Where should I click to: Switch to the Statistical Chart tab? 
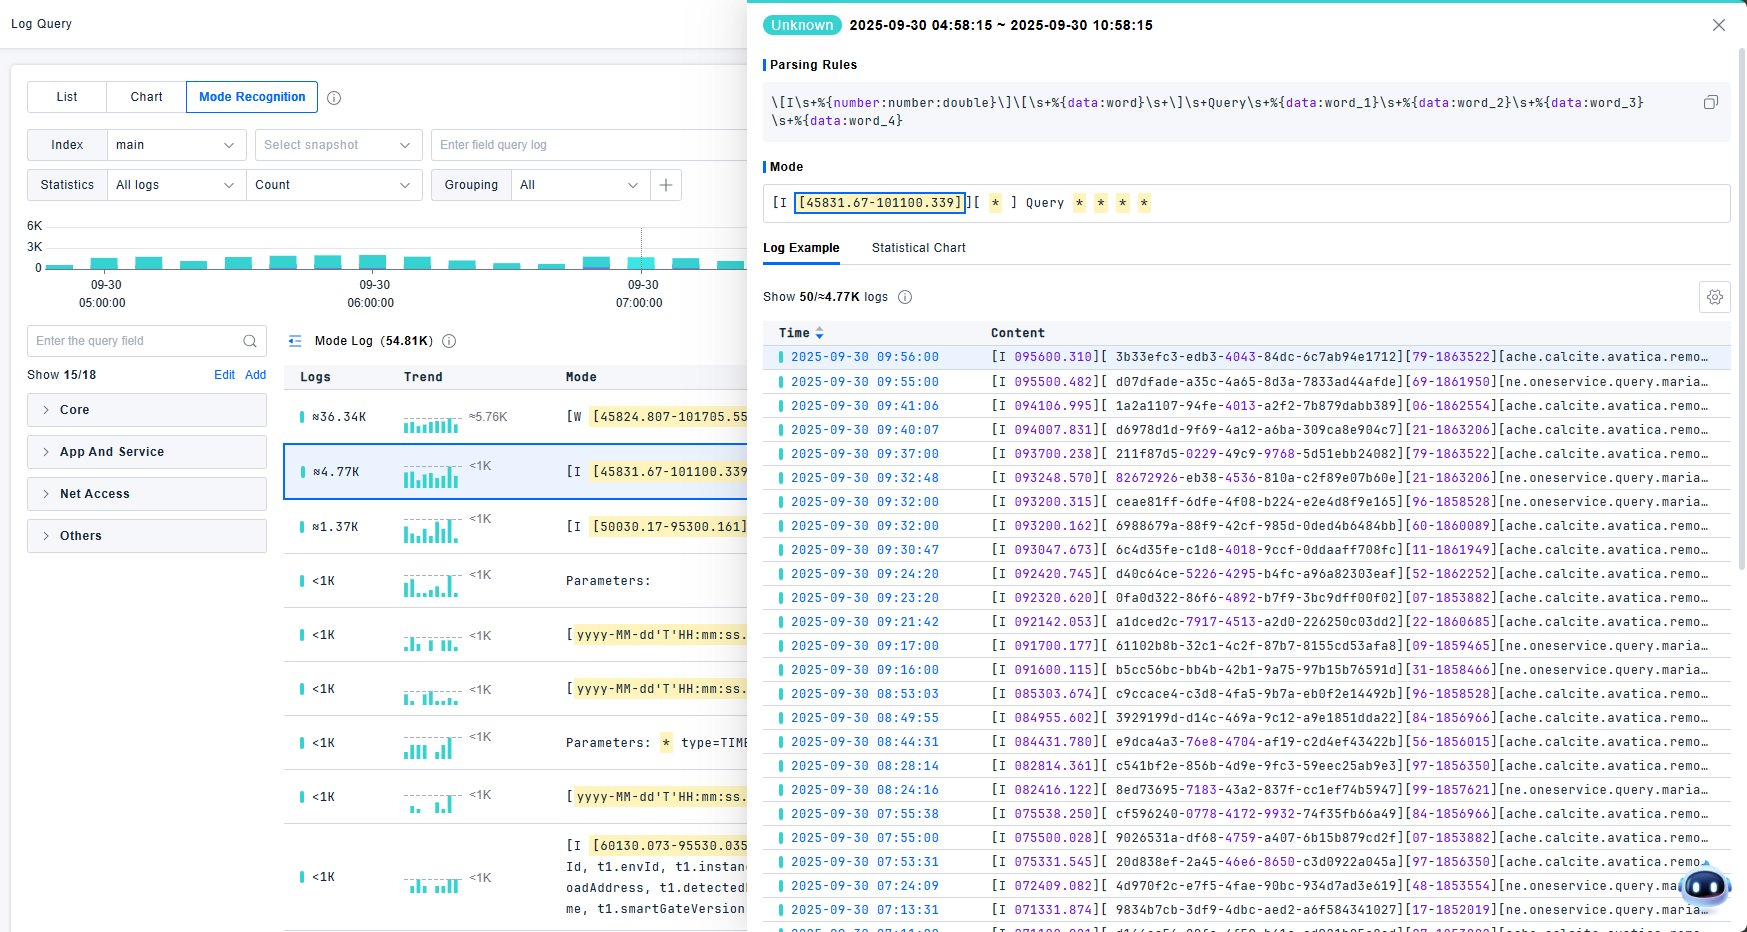pos(918,248)
